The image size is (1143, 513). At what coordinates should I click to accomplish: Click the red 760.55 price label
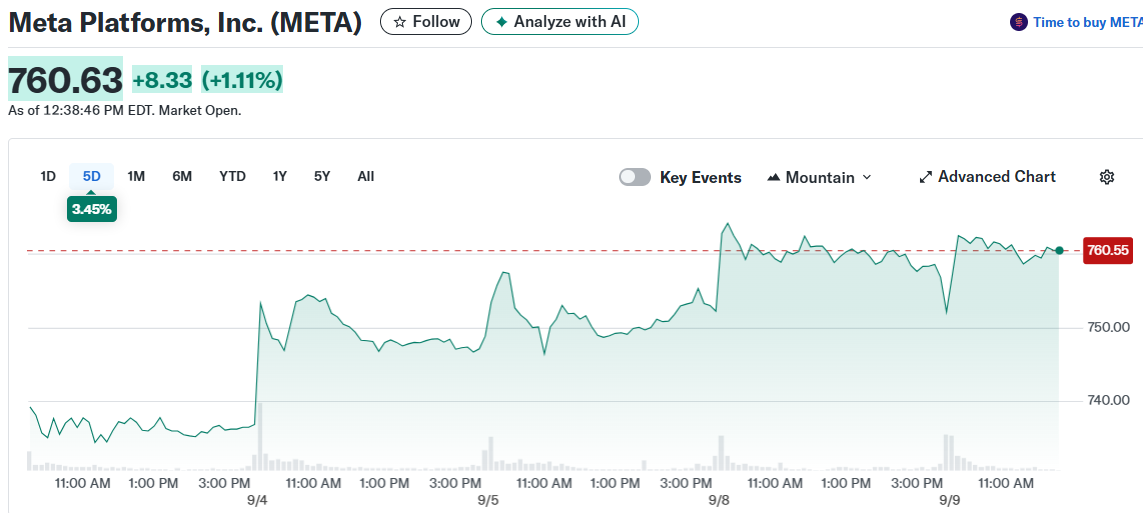pyautogui.click(x=1108, y=251)
